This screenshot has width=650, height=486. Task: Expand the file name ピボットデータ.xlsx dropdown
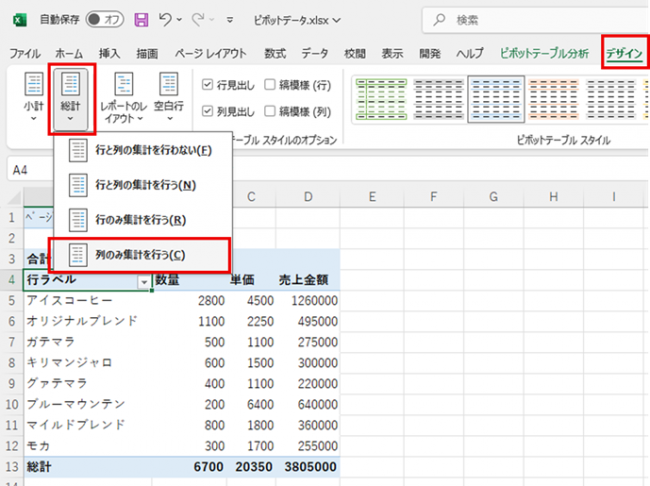point(336,19)
